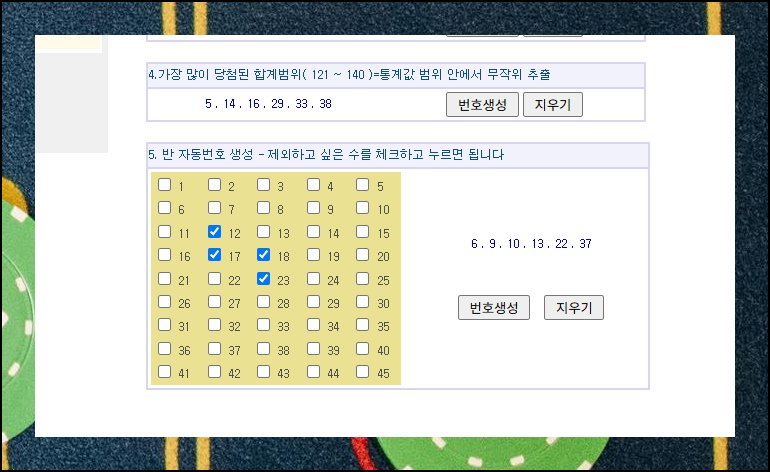
Task: Toggle the number 28 checkbox
Action: pyautogui.click(x=264, y=302)
